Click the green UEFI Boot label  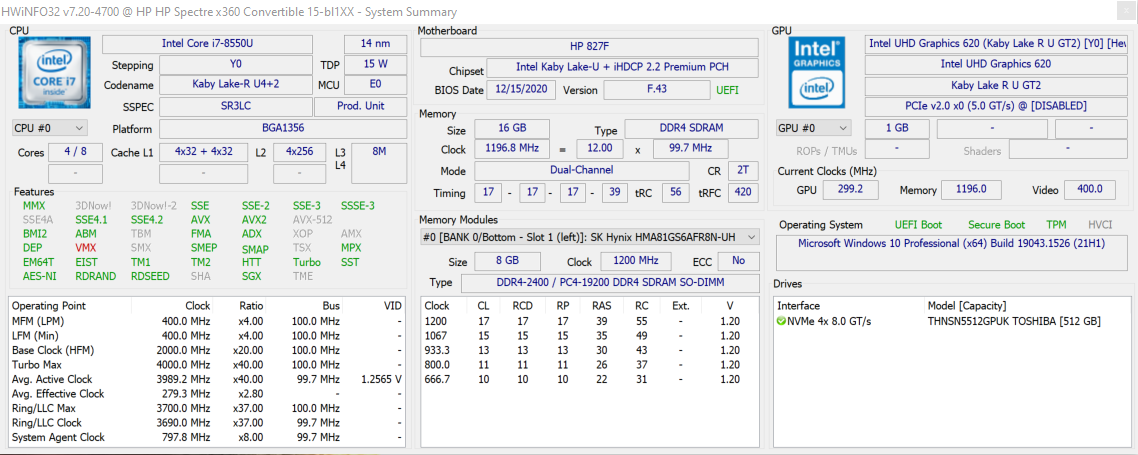click(919, 225)
